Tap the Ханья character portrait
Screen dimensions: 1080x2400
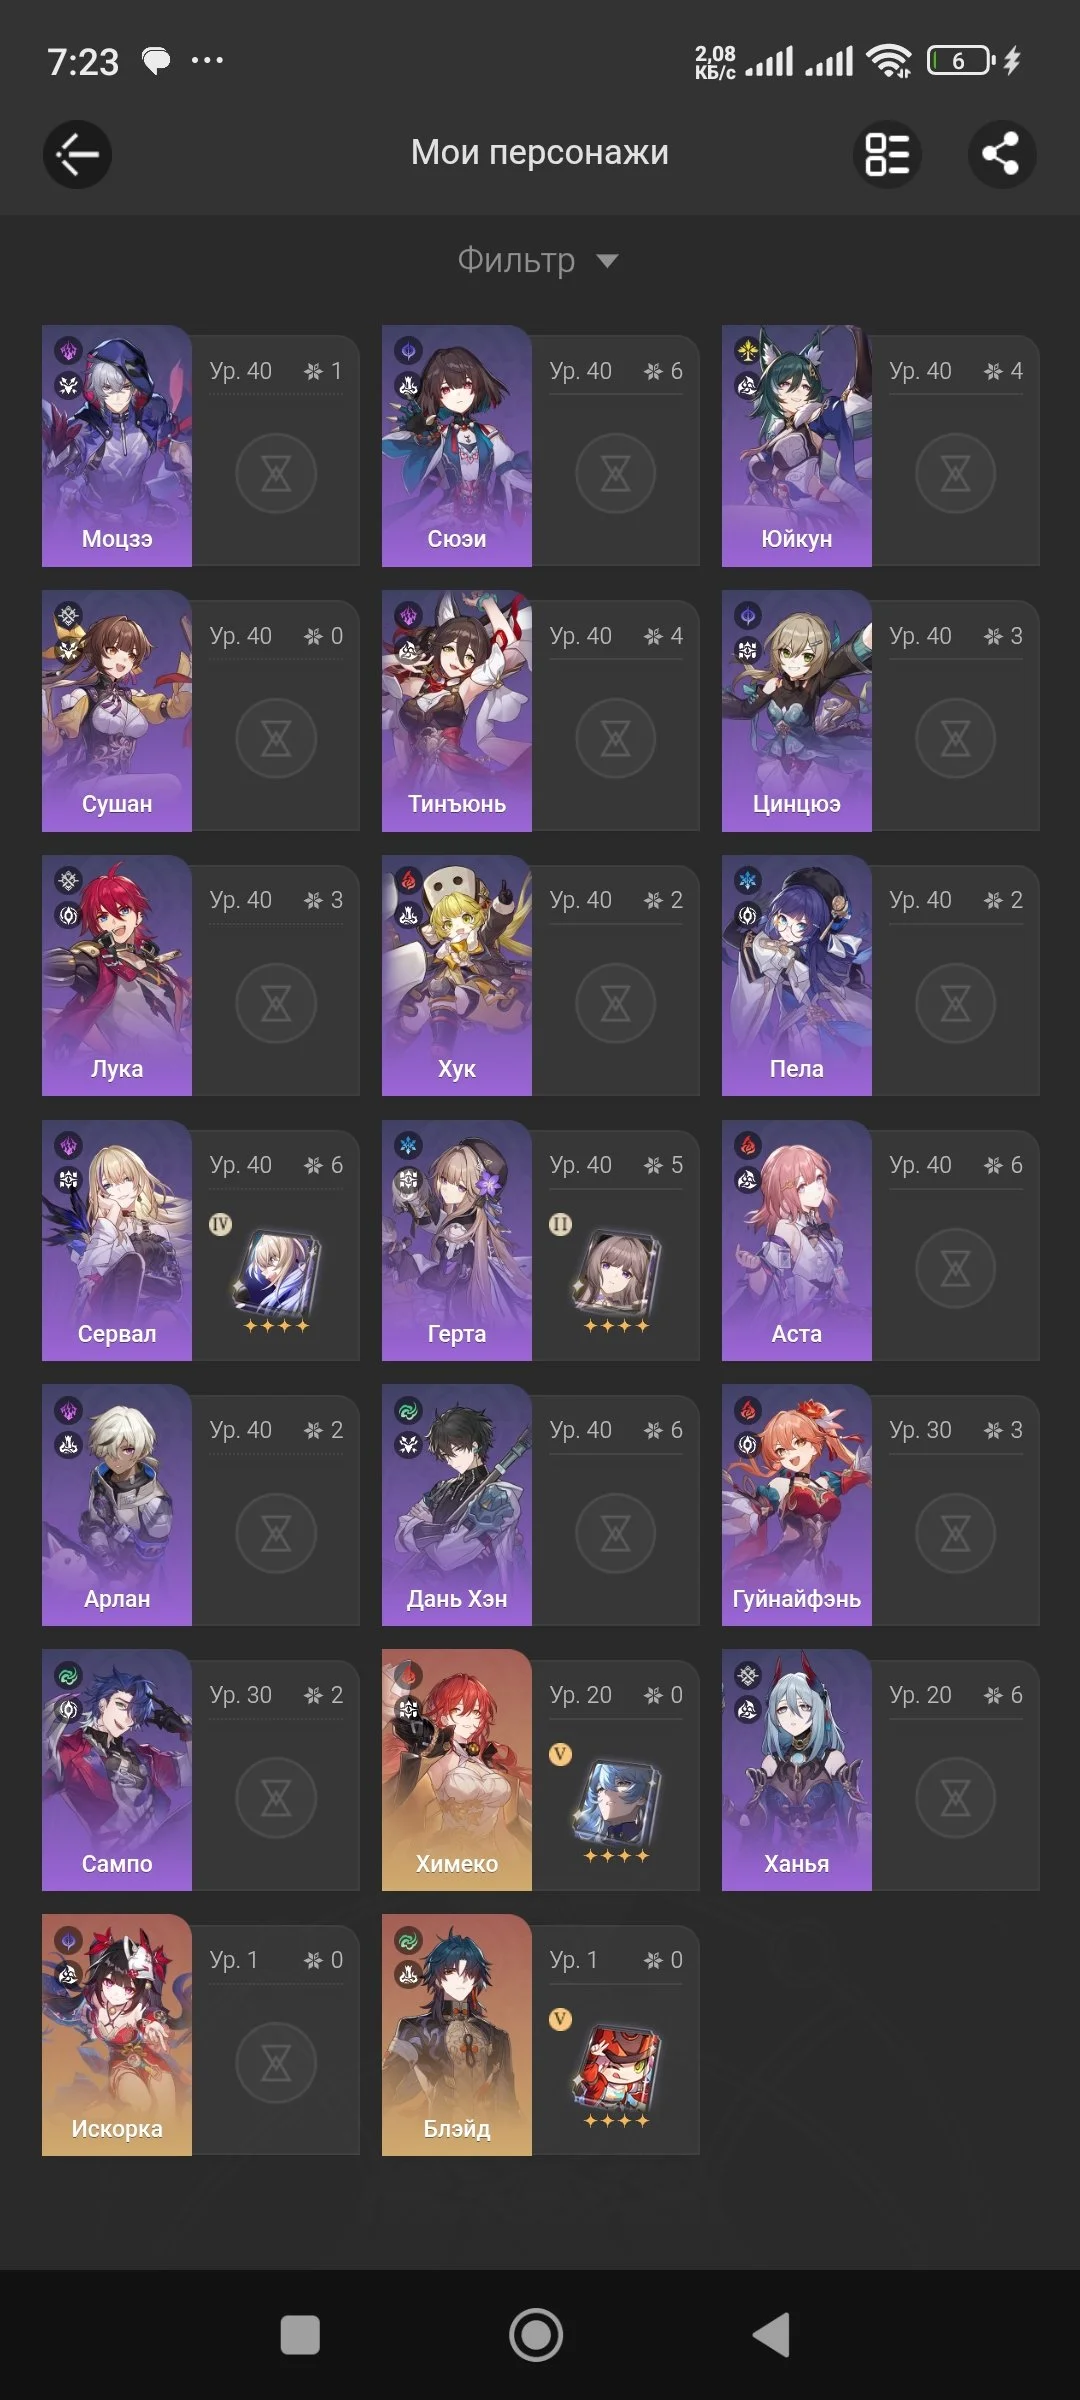(797, 1770)
